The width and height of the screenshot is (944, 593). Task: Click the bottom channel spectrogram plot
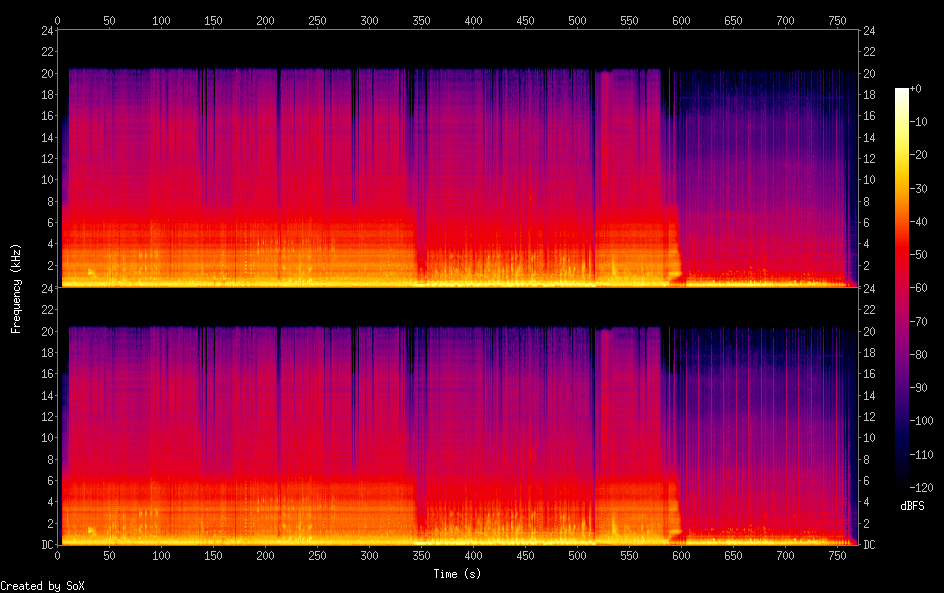(458, 417)
